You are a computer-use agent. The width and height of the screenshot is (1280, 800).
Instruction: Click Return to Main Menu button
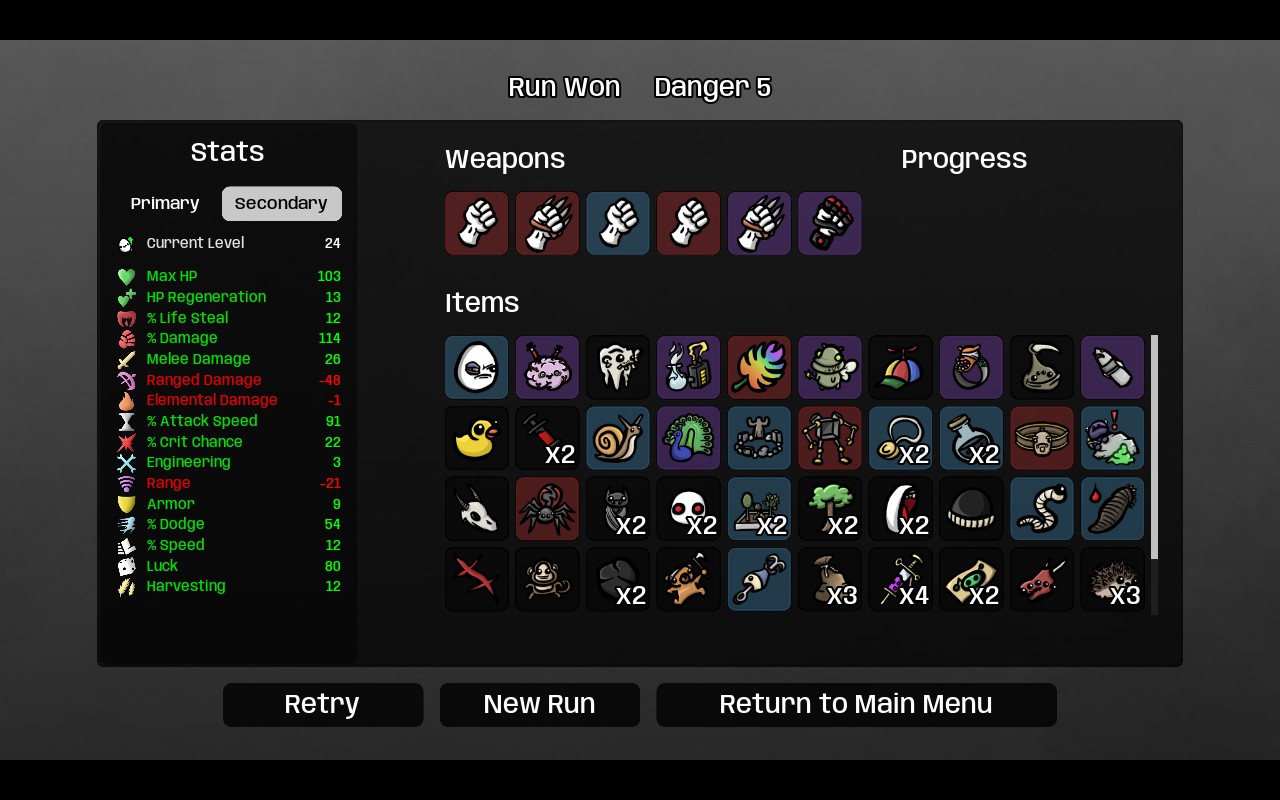coord(856,705)
